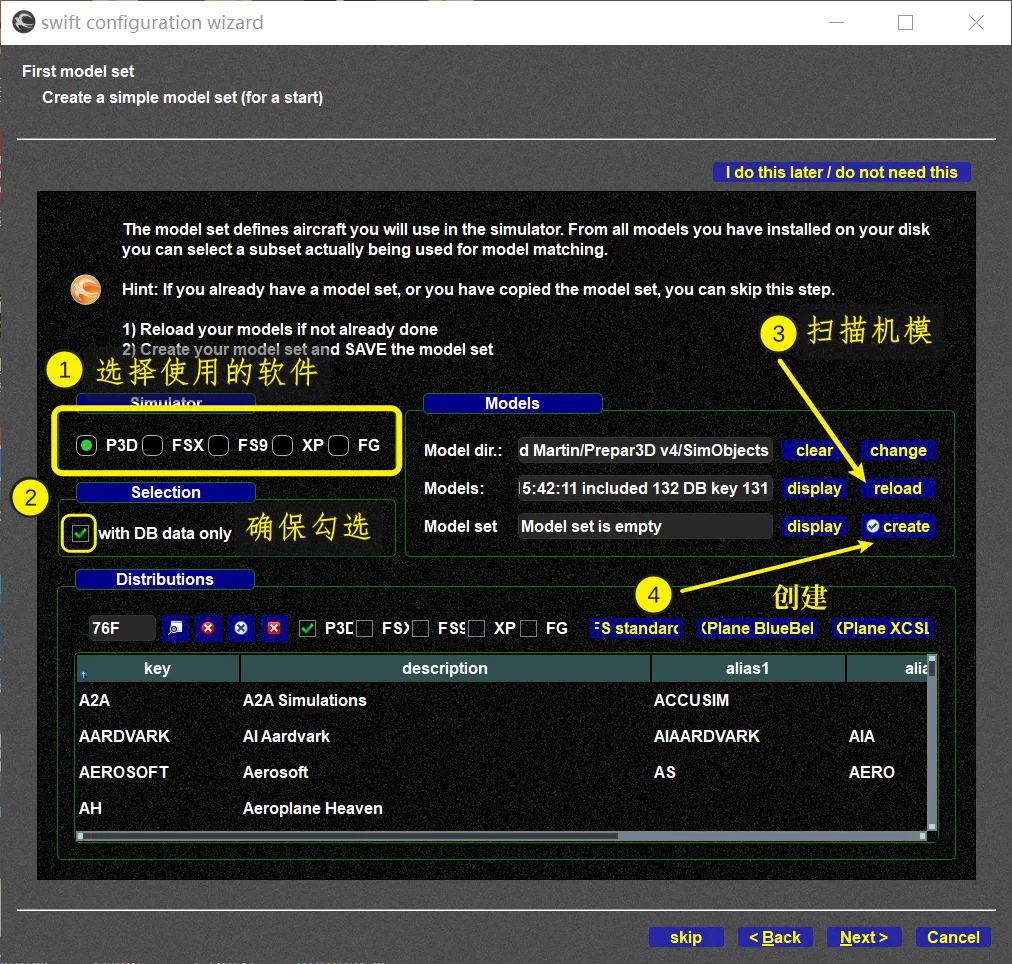Close the swift configuration wizard window
Viewport: 1012px width, 964px height.
point(977,23)
